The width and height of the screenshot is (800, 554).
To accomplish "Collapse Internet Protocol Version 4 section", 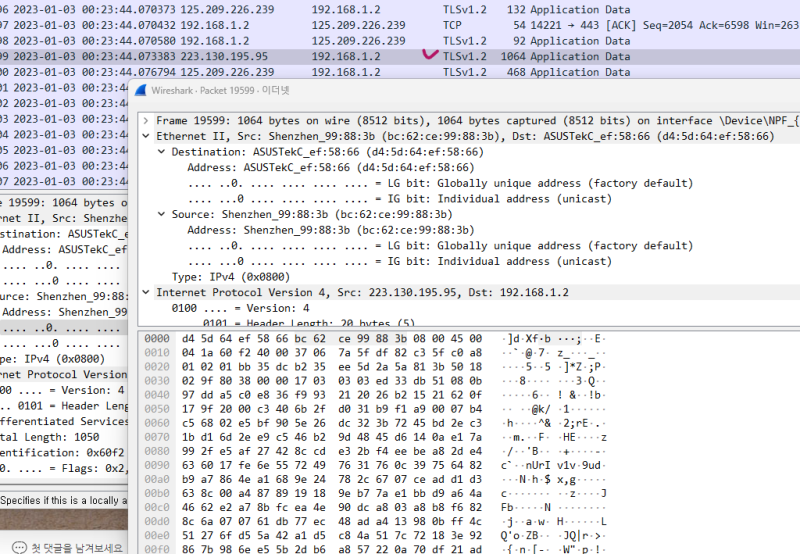I will [x=146, y=292].
